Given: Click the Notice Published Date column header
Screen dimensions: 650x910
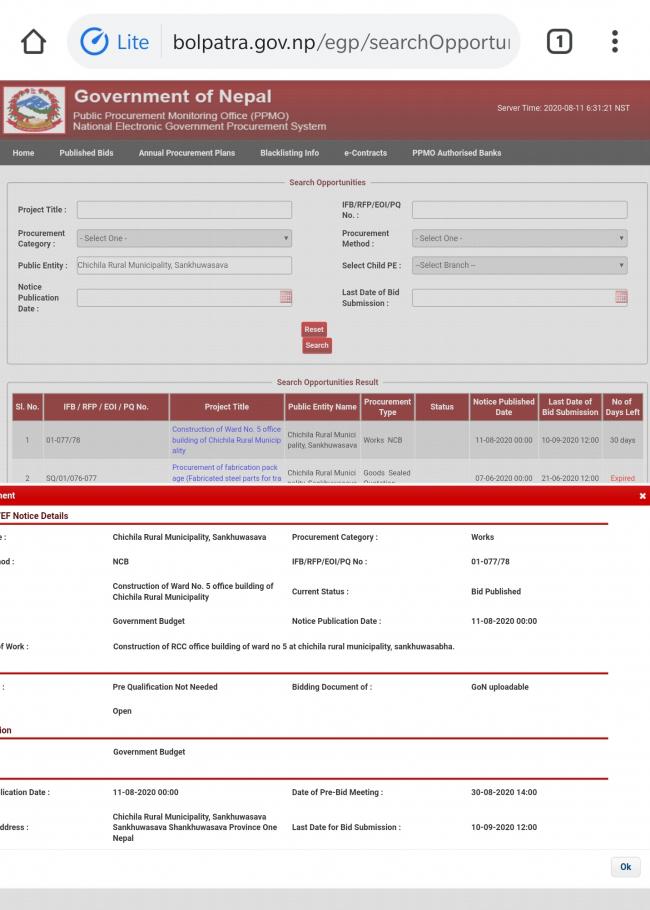Looking at the screenshot, I should (504, 407).
